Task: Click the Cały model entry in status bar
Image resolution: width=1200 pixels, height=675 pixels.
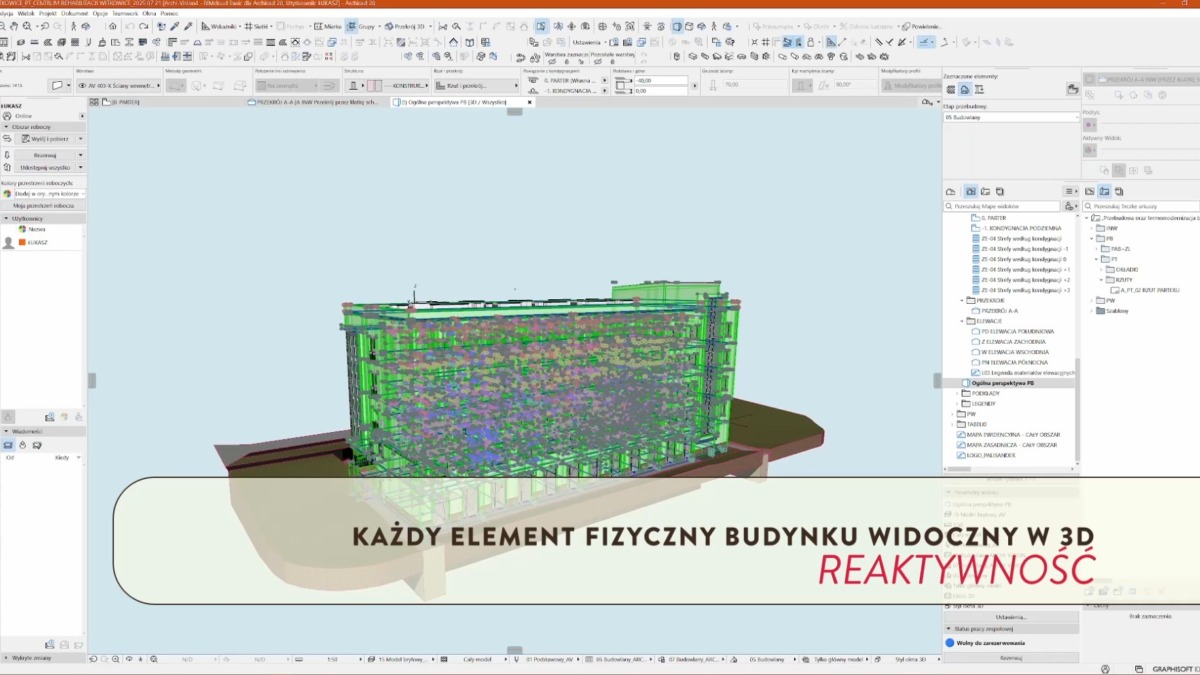Action: click(x=477, y=660)
